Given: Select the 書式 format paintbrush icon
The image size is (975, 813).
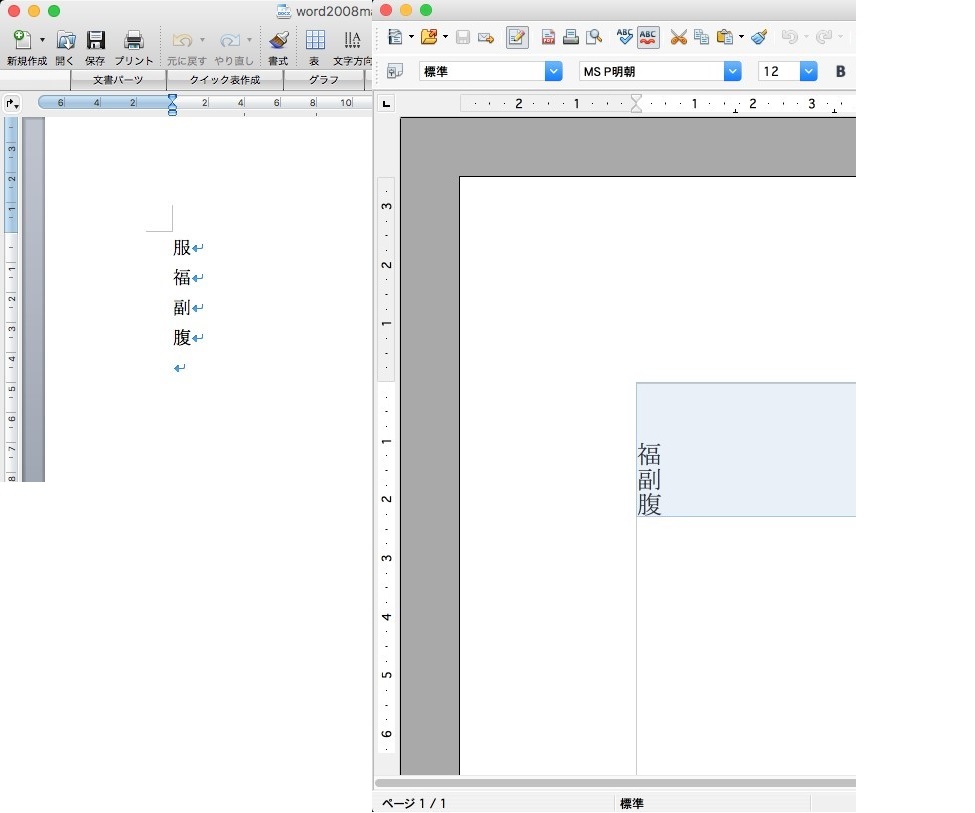Looking at the screenshot, I should click(x=278, y=40).
